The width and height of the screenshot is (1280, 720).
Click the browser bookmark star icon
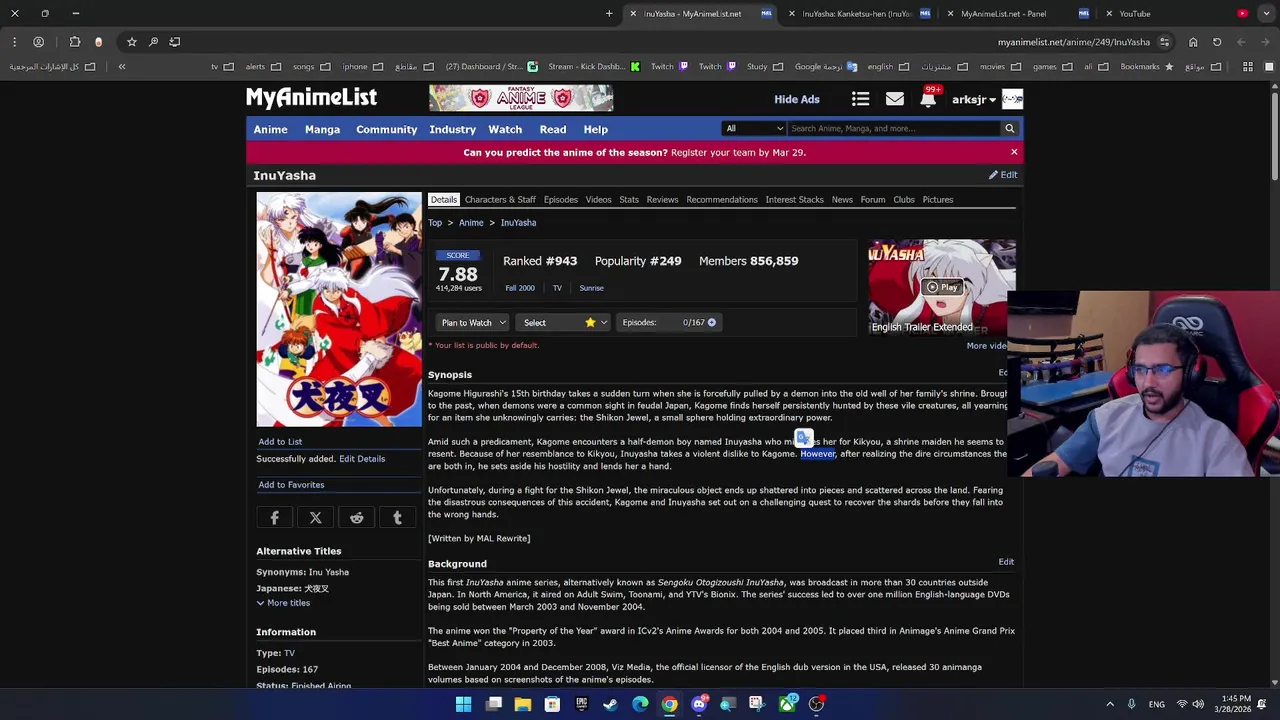[x=131, y=42]
